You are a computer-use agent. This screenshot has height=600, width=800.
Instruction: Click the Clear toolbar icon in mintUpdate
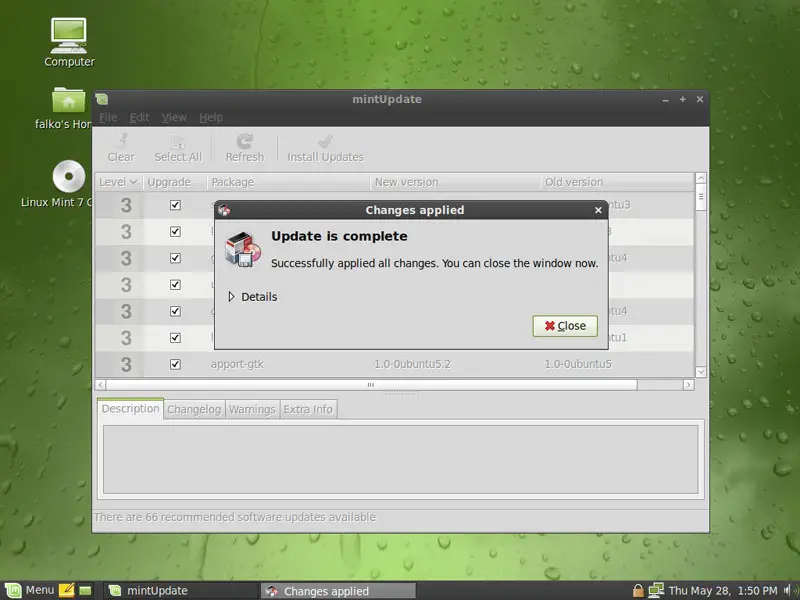121,148
